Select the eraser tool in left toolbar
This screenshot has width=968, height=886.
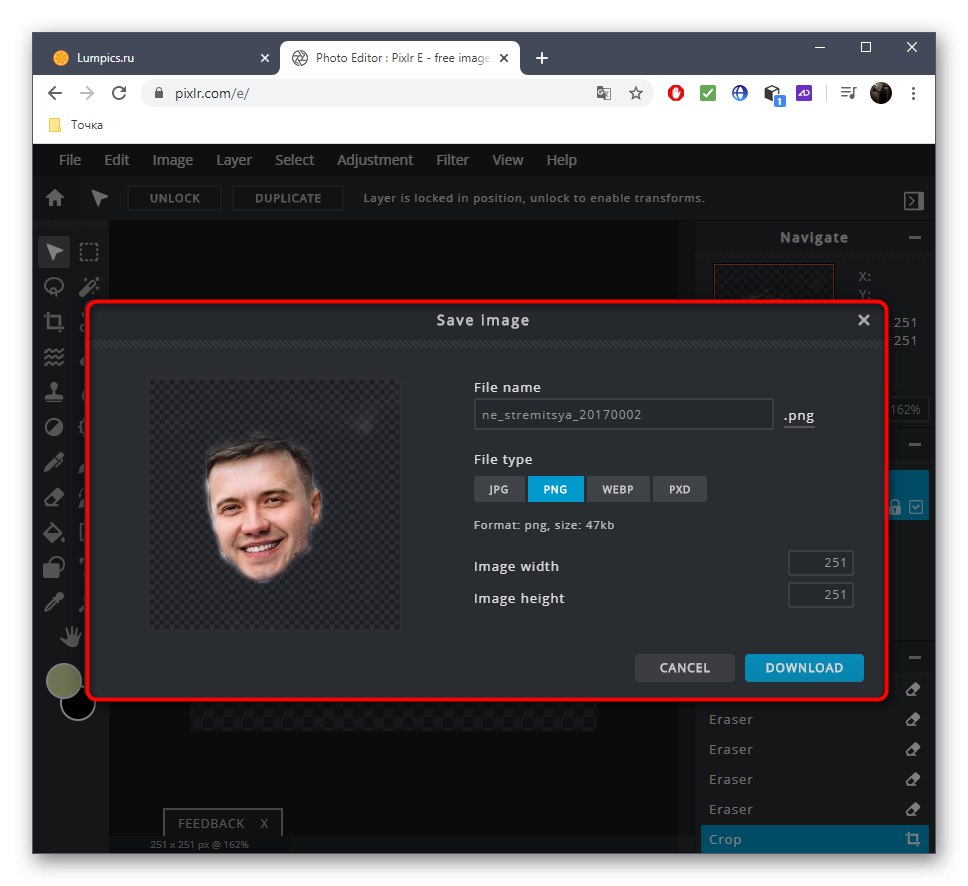(54, 497)
